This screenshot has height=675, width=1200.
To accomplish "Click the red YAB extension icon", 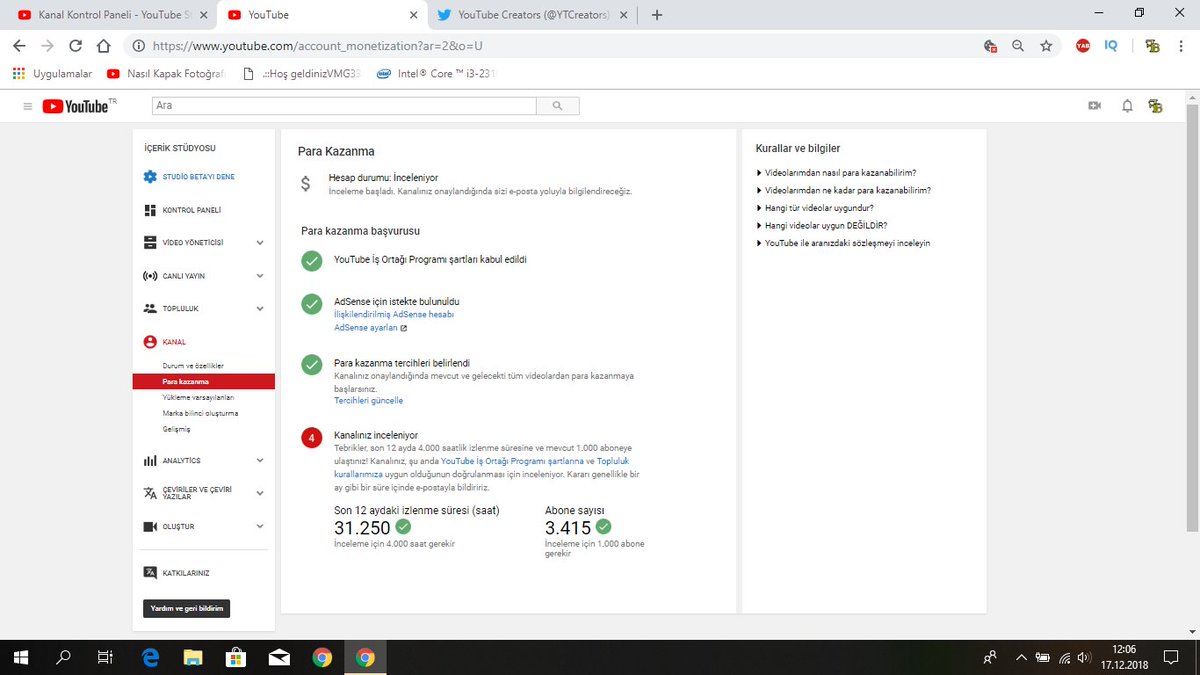I will pos(1083,46).
